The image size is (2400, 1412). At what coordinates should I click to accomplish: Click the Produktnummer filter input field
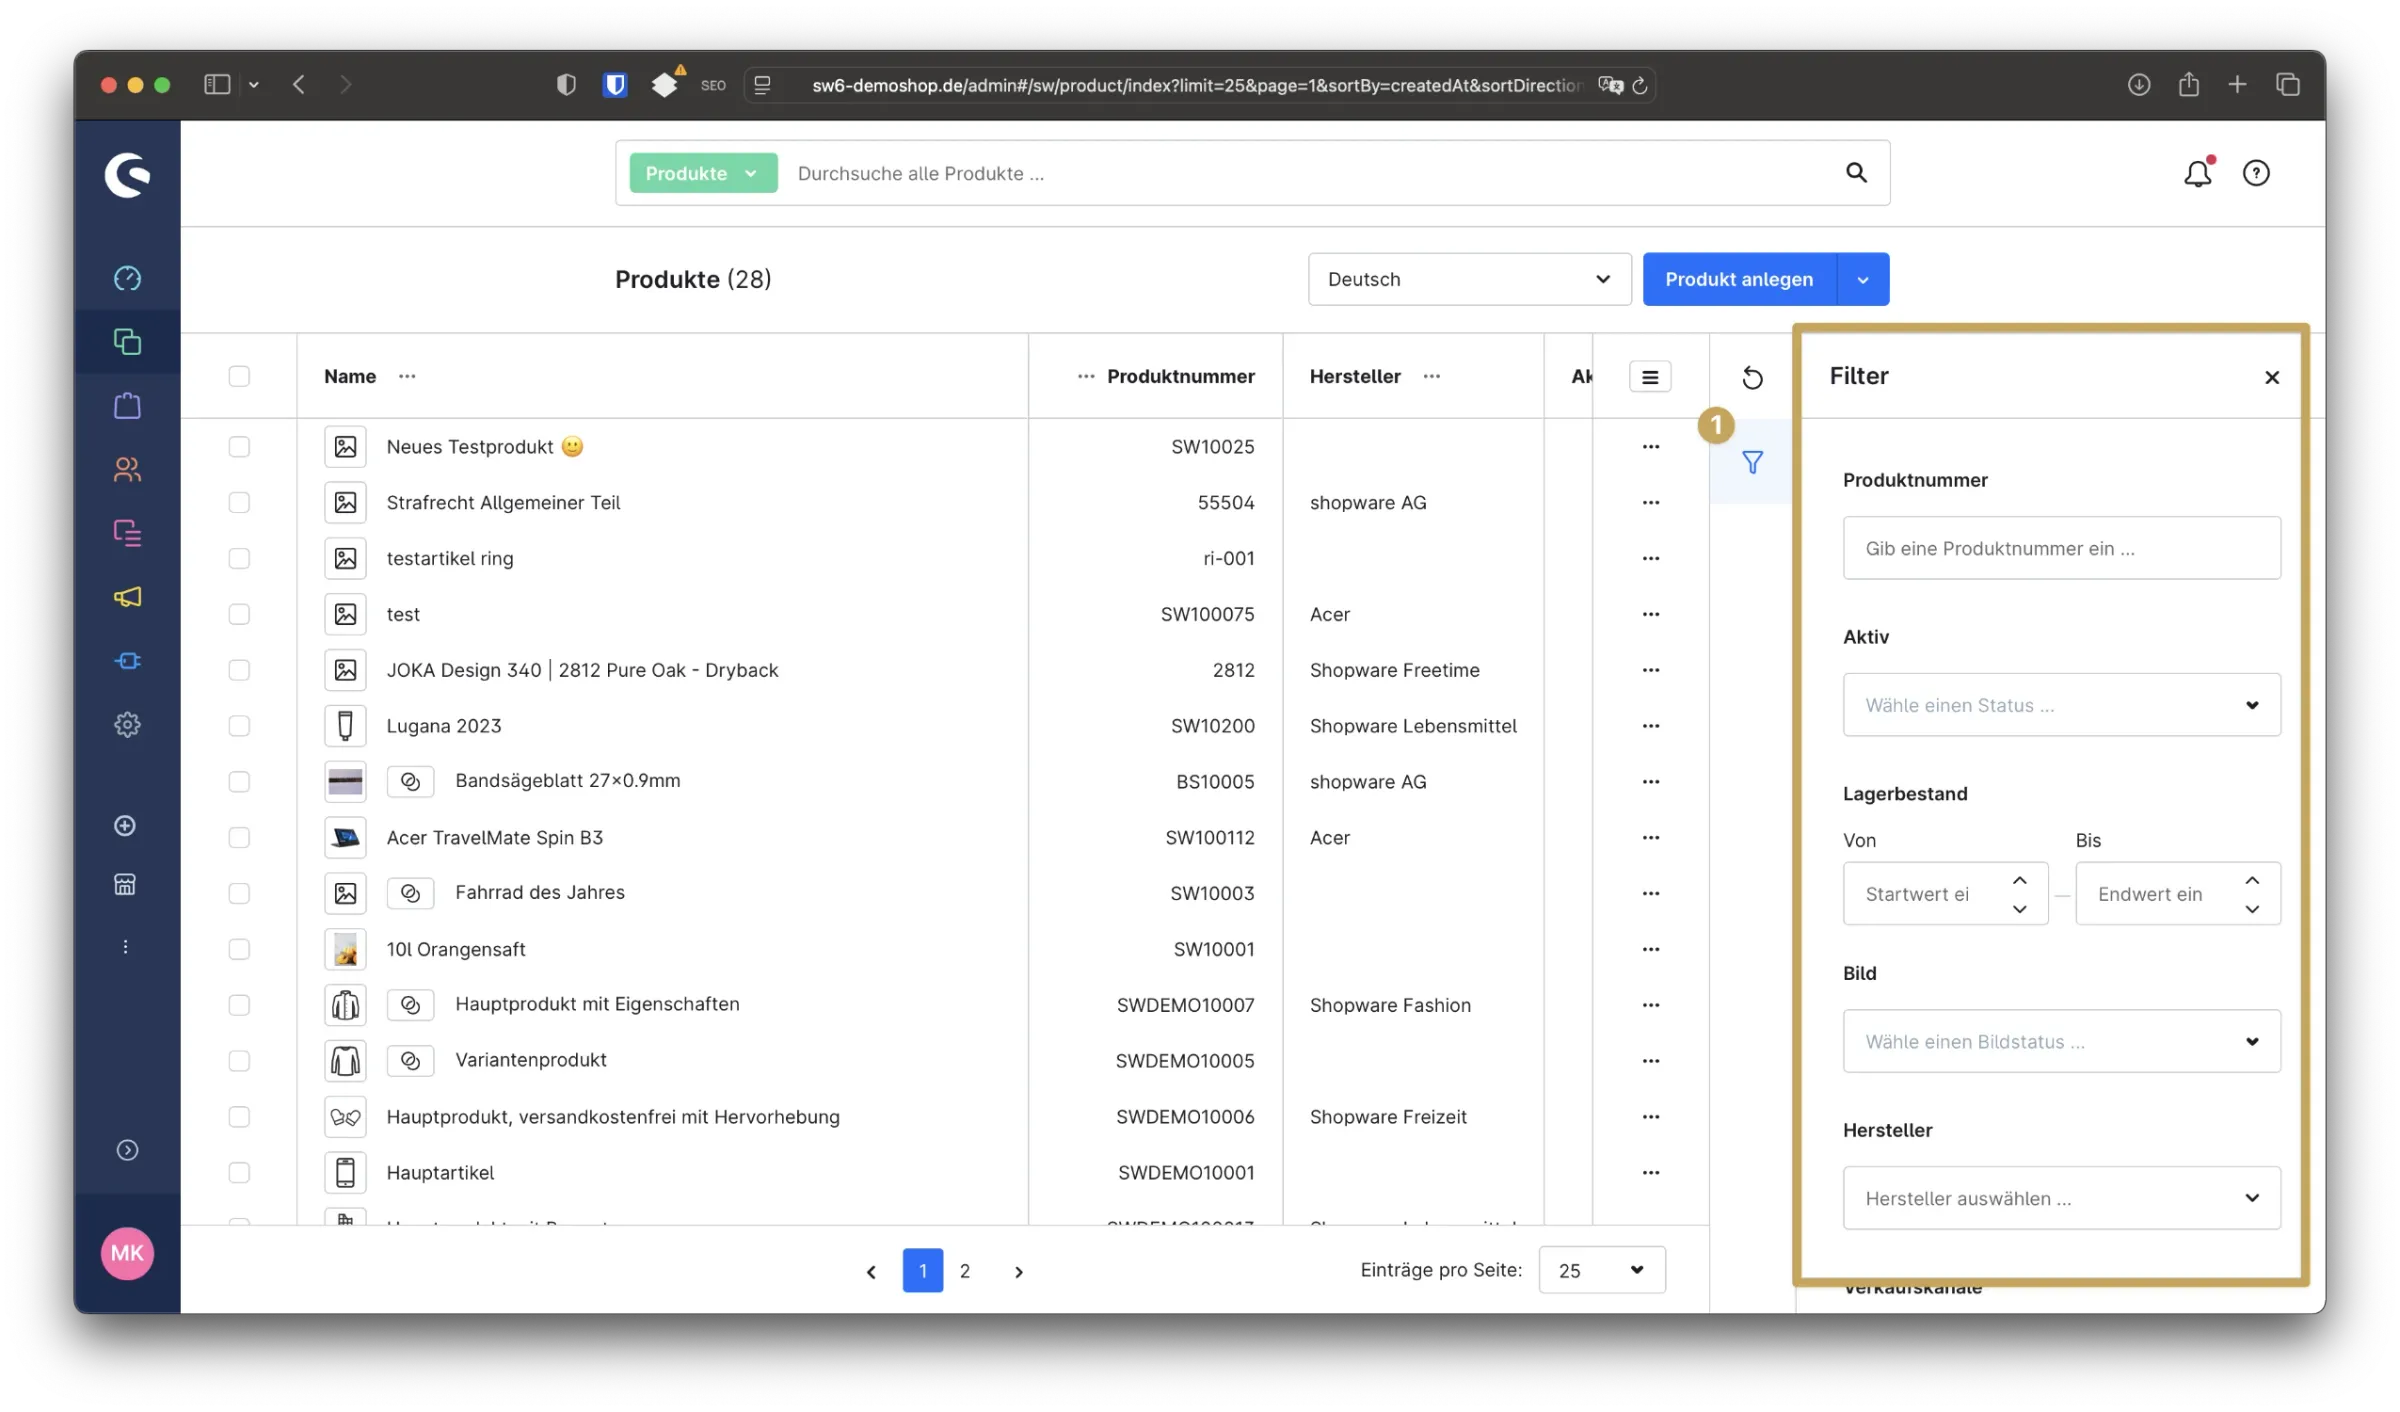(2061, 548)
